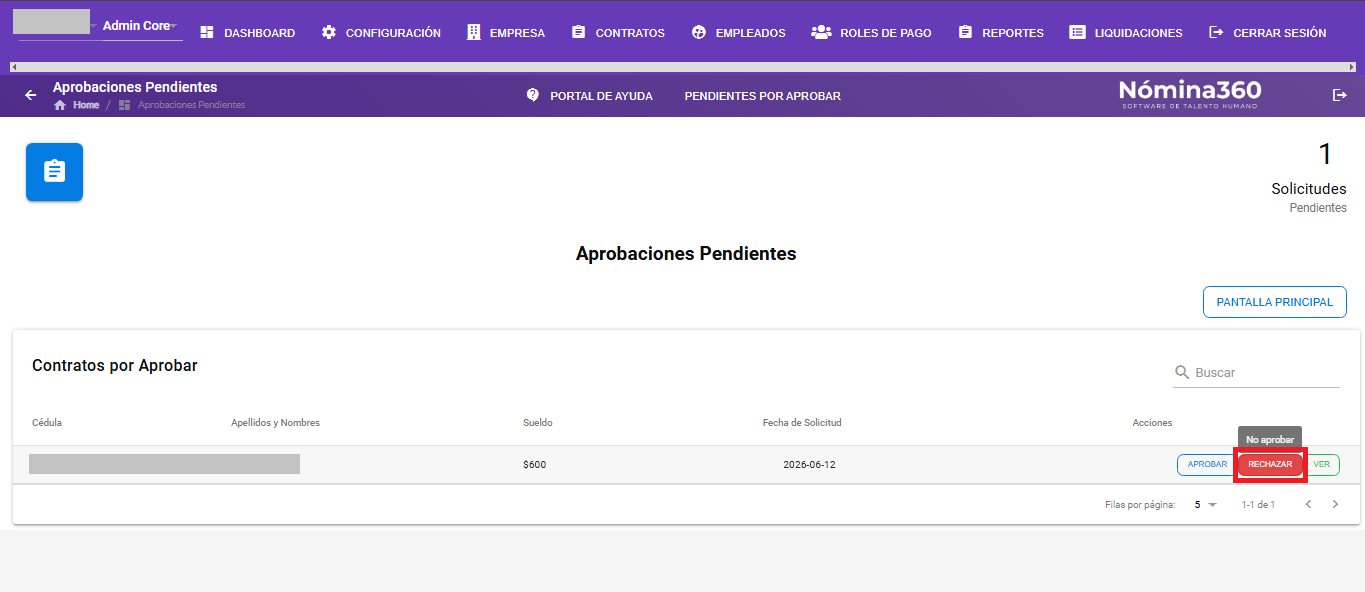Open the Contratos menu
This screenshot has width=1365, height=592.
click(x=618, y=33)
